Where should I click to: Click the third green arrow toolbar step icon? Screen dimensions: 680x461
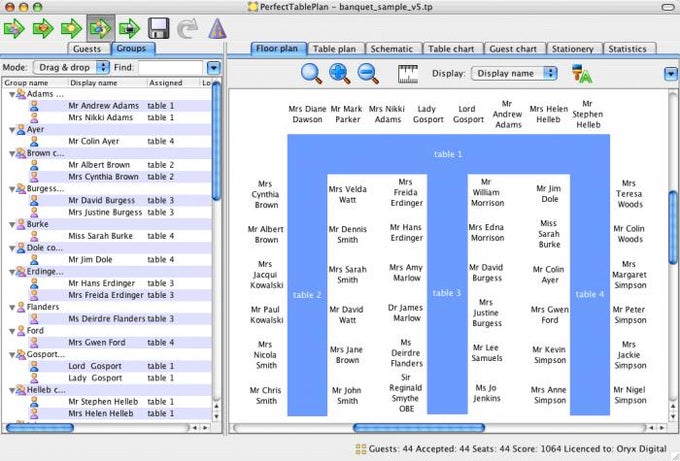(x=72, y=29)
